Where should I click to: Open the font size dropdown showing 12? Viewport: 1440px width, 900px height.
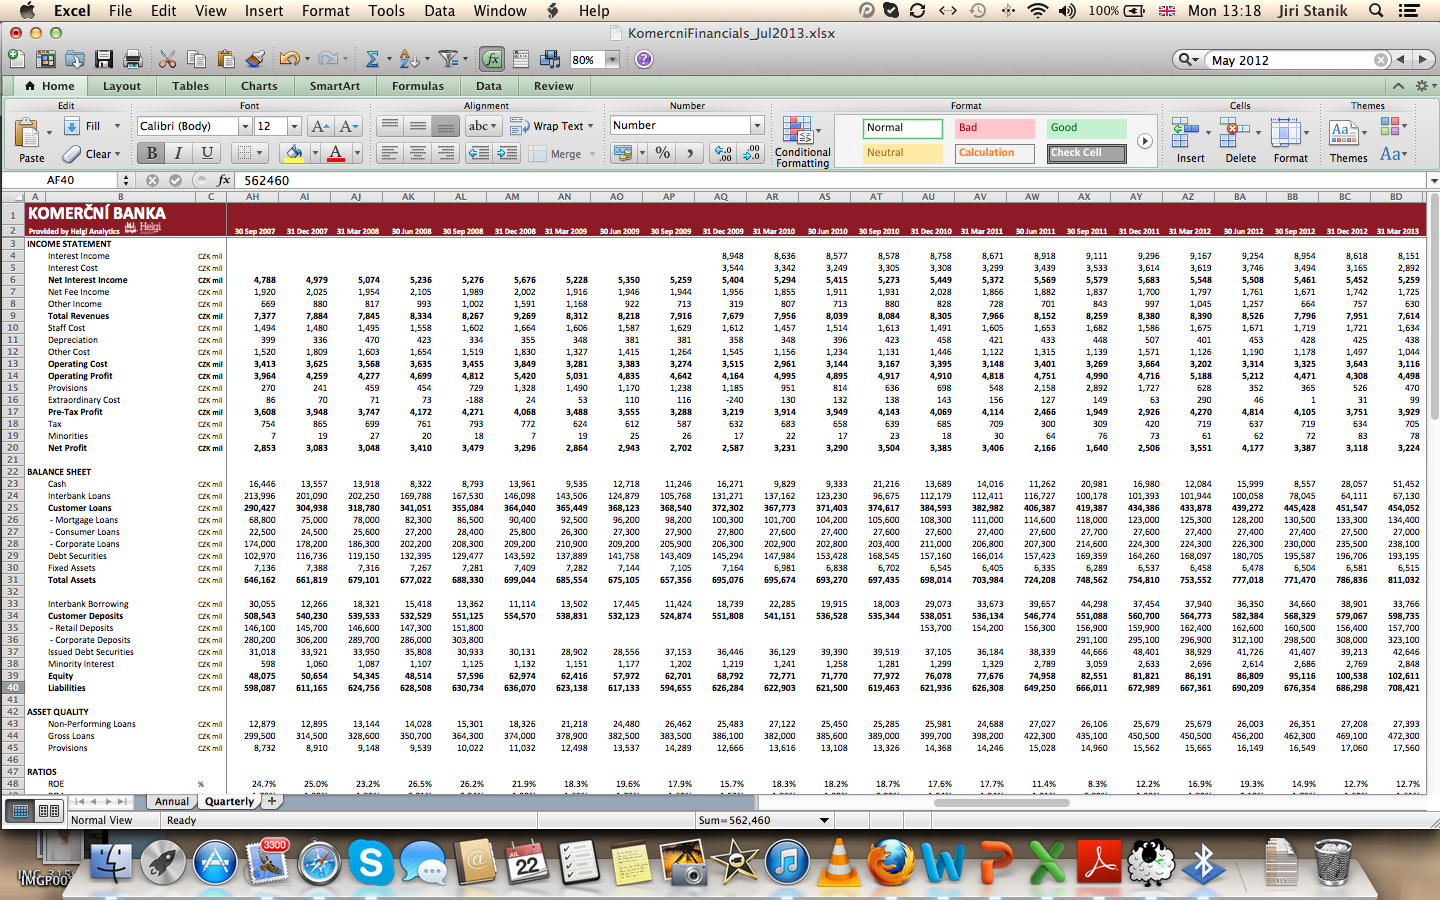(295, 126)
